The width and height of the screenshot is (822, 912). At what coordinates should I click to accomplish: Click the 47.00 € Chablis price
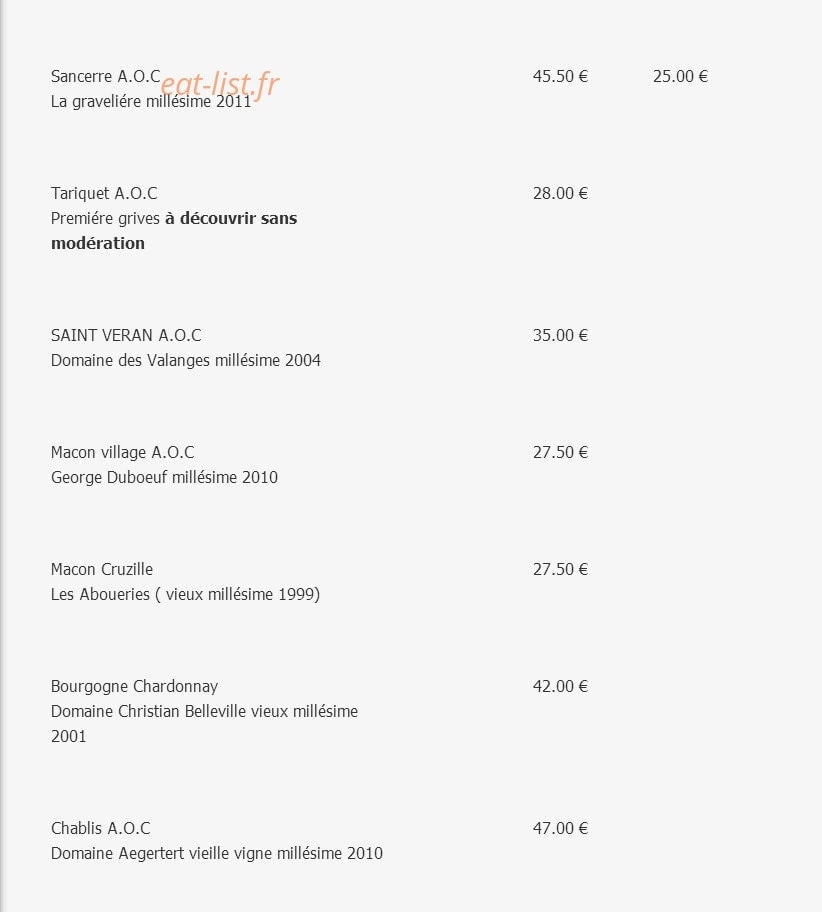tap(560, 828)
